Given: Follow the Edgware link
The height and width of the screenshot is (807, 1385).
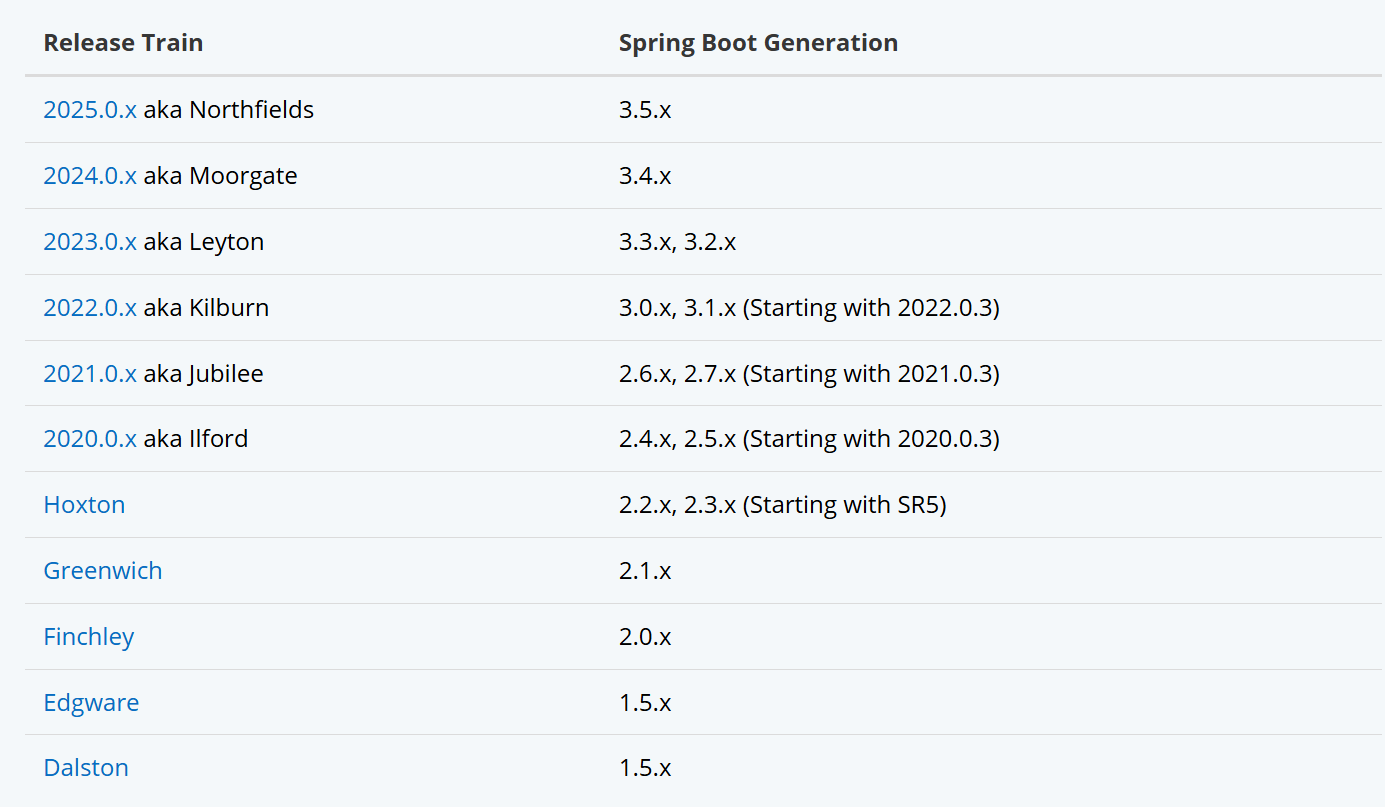Looking at the screenshot, I should pos(91,703).
